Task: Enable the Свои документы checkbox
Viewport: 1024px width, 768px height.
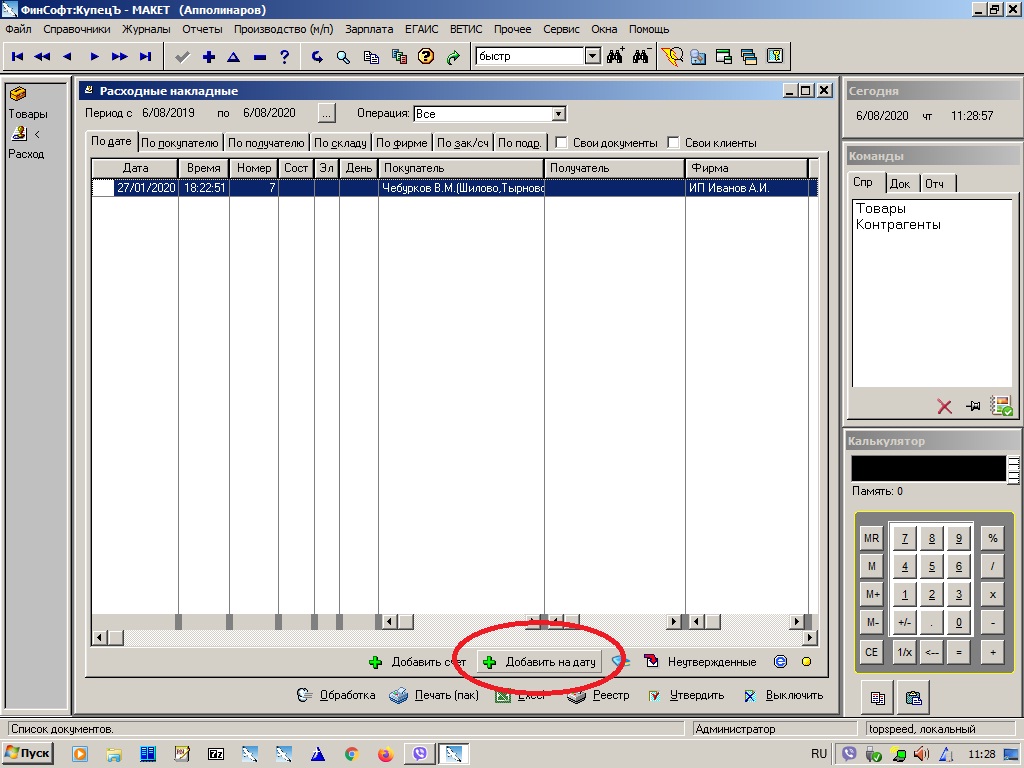Action: (x=562, y=143)
